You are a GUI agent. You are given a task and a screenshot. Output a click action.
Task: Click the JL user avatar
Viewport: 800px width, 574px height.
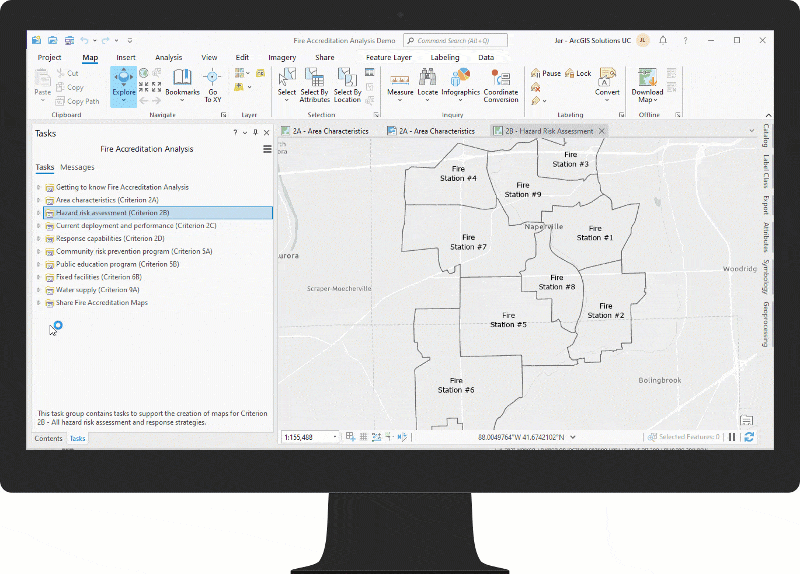(x=643, y=40)
